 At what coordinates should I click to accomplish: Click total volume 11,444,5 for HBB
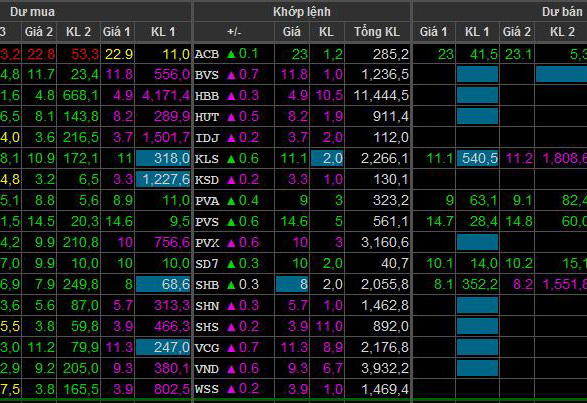click(x=381, y=96)
